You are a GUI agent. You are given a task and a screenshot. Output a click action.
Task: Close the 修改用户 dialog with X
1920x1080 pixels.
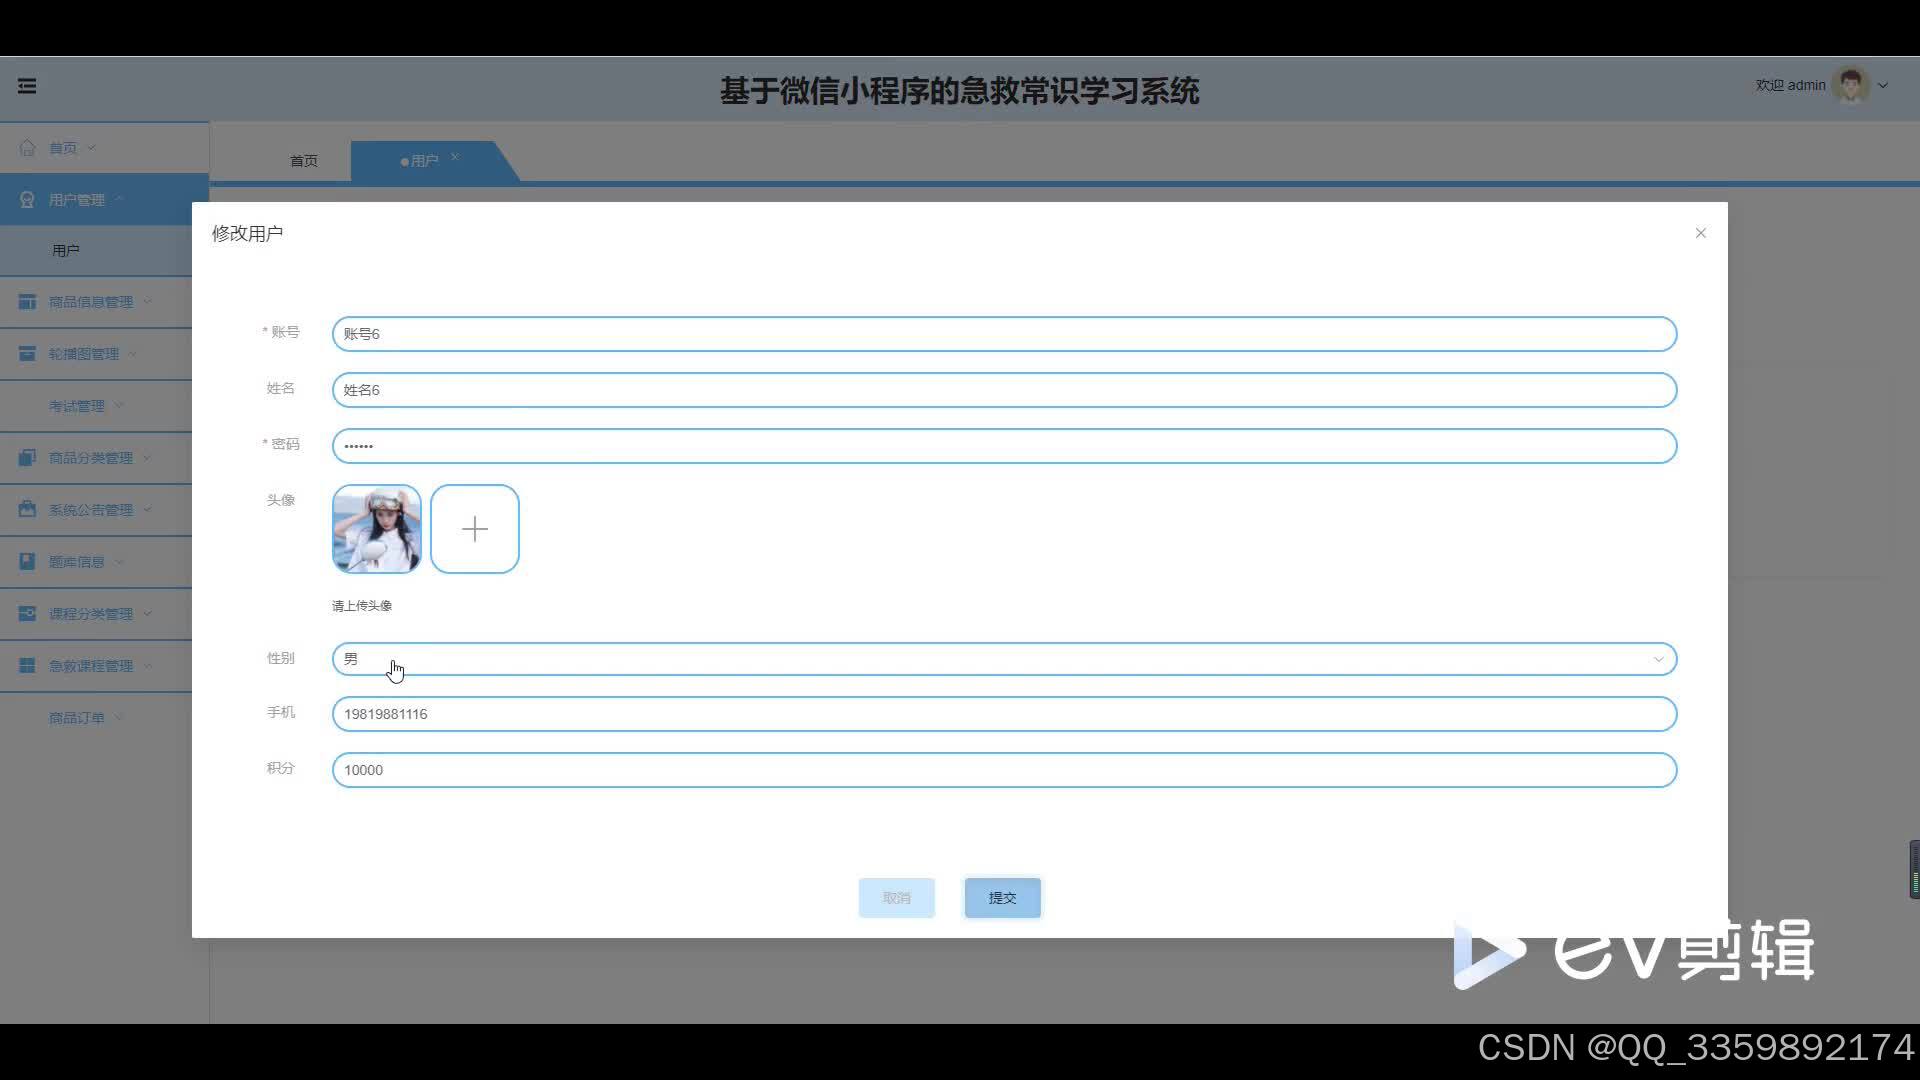(1700, 233)
